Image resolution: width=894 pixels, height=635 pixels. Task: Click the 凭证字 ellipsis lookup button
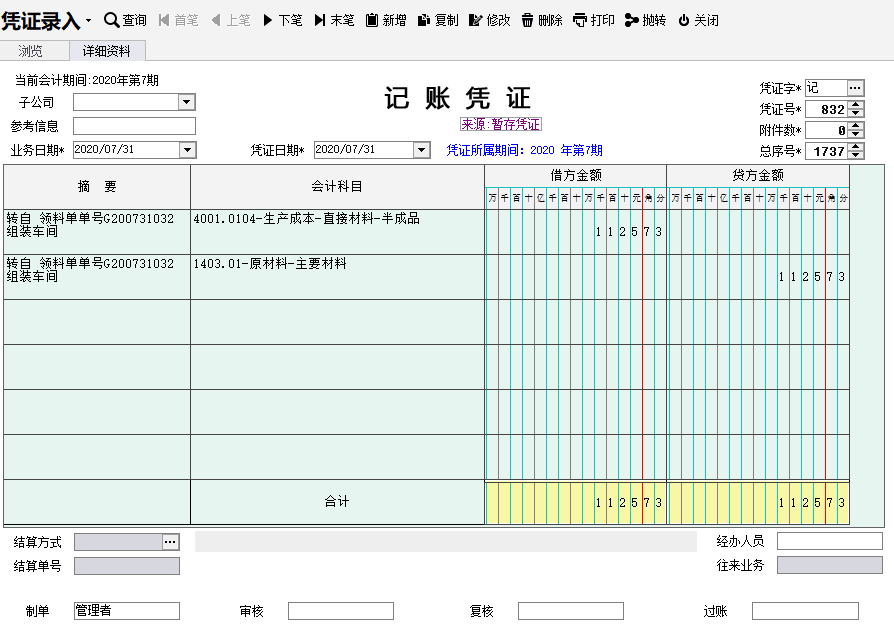pyautogui.click(x=855, y=88)
